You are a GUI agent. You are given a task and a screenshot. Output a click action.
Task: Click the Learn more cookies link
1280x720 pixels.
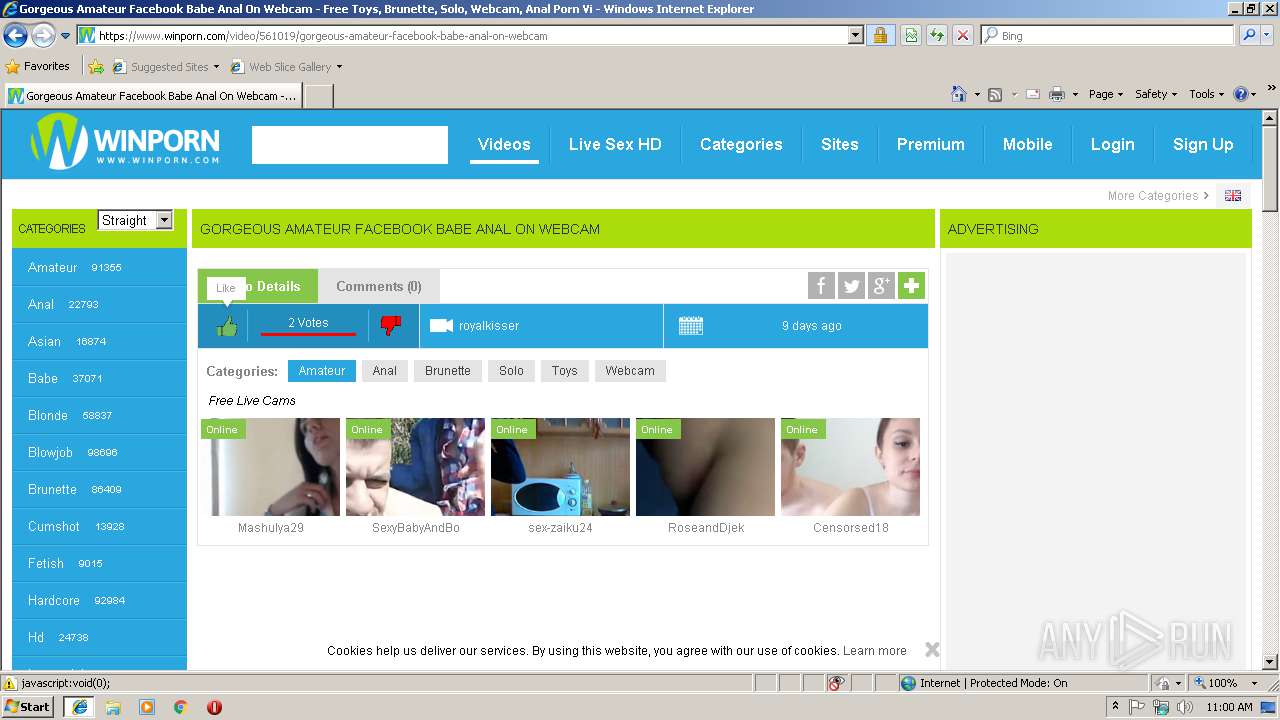pyautogui.click(x=875, y=651)
